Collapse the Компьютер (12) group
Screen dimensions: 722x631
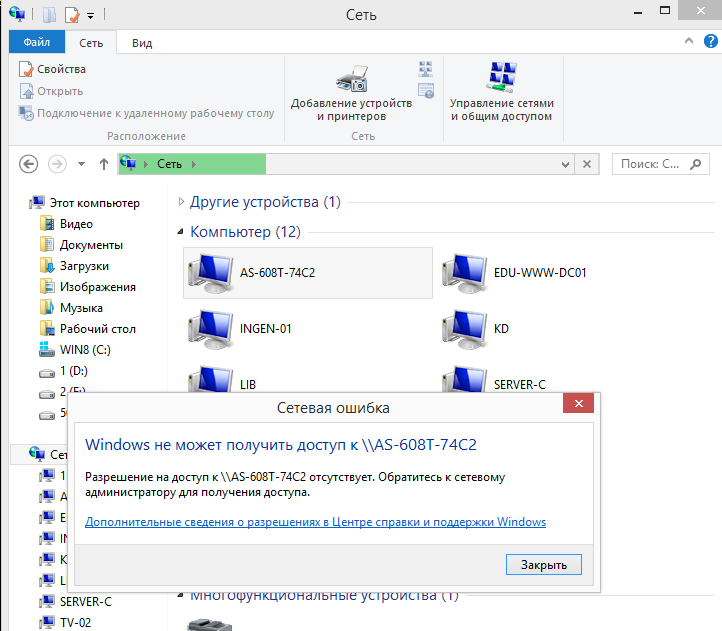tap(180, 232)
